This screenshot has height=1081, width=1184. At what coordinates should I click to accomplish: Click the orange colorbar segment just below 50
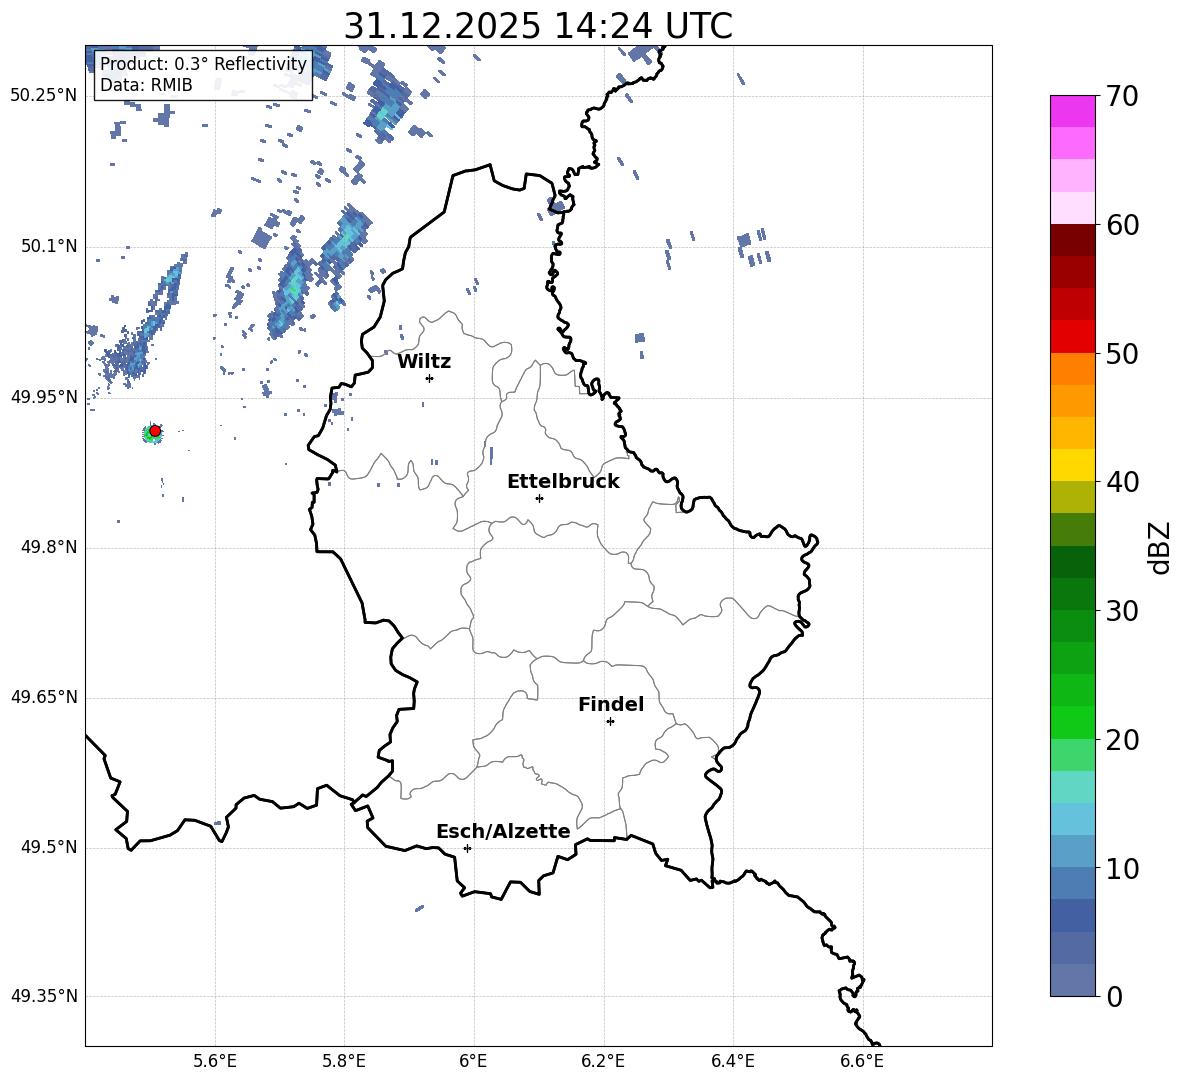(x=1072, y=368)
